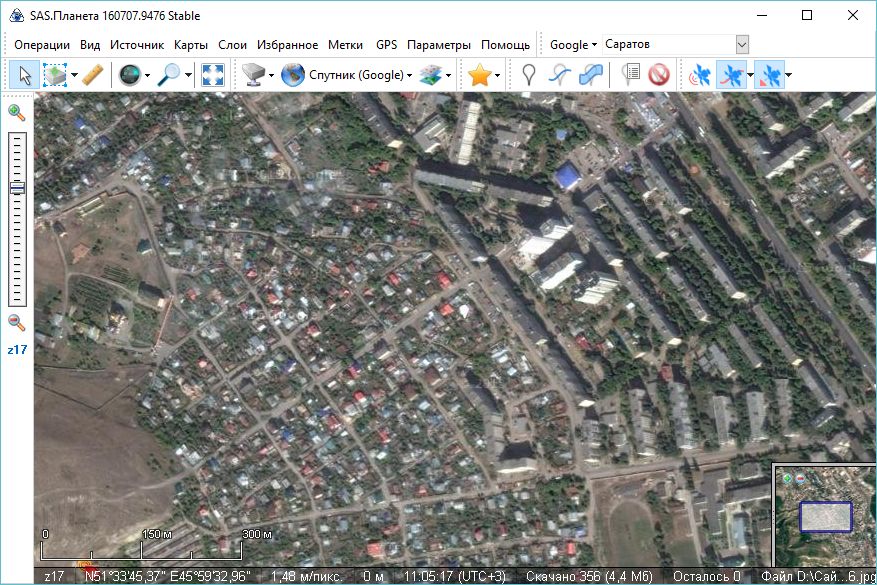Image resolution: width=877 pixels, height=585 pixels.
Task: Click the ruler distance measurement tool
Action: tap(92, 75)
